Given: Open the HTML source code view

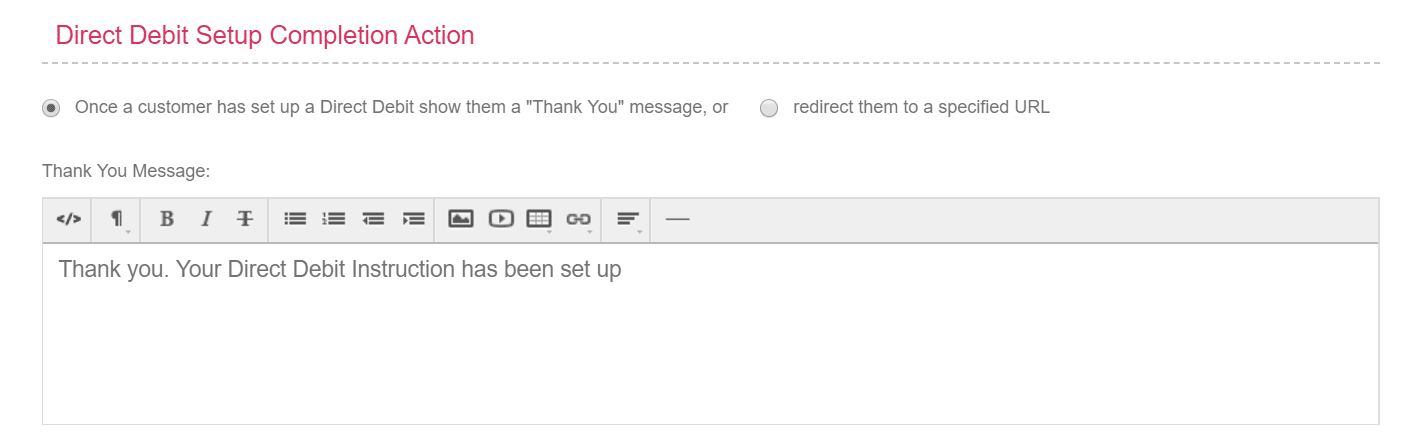Looking at the screenshot, I should (x=68, y=219).
